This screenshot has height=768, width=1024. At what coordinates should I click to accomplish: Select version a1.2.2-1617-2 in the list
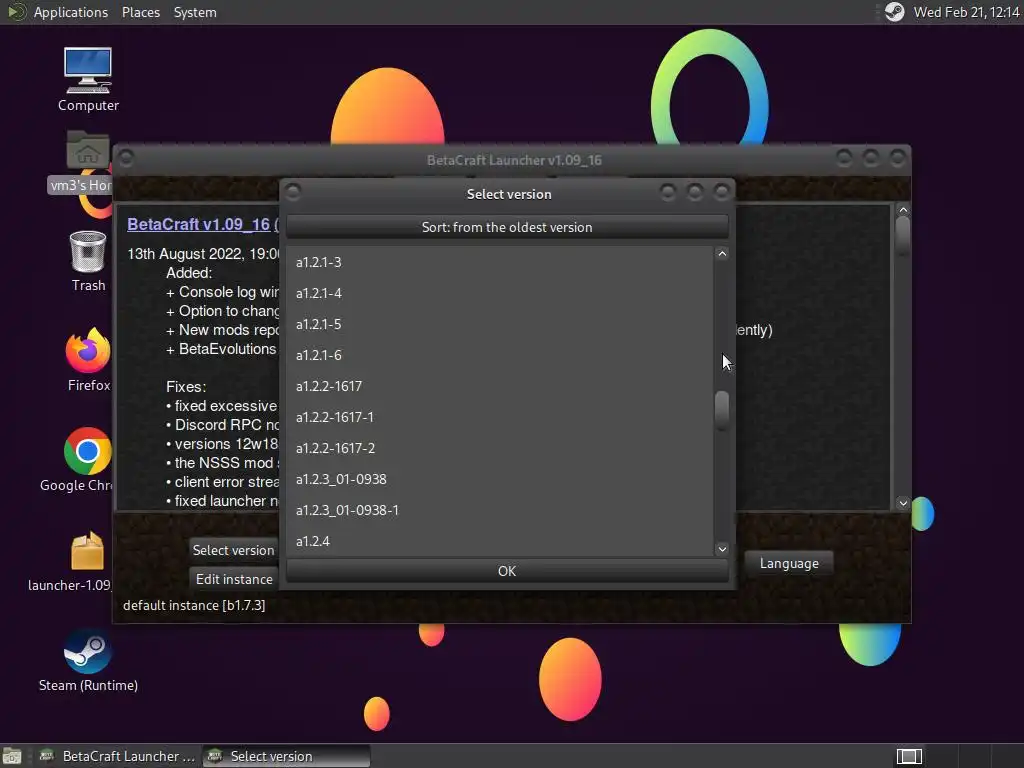click(x=500, y=448)
